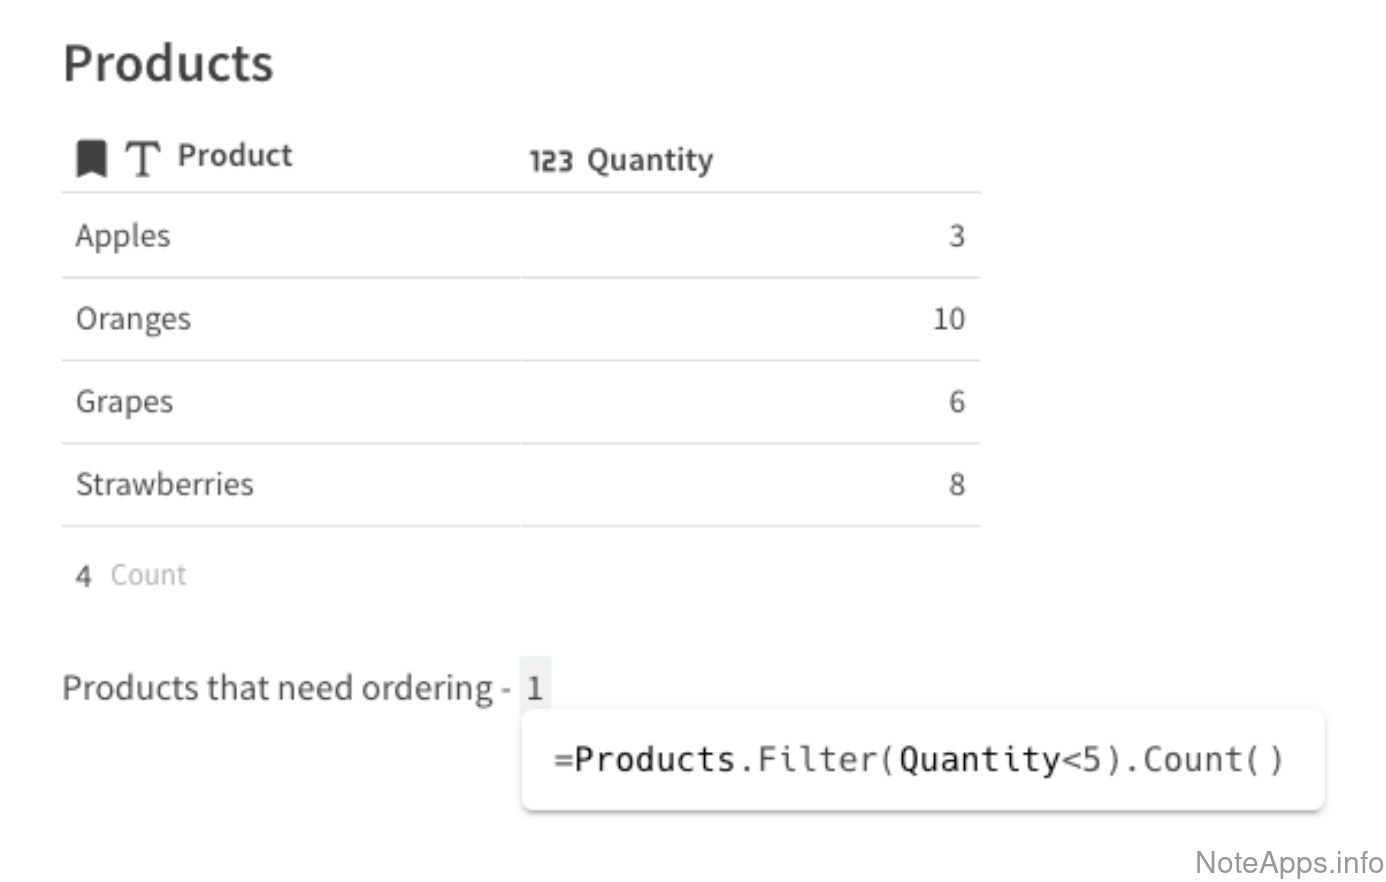Select the Quantity column header
Screen dimensions: 1386x882
(x=650, y=160)
